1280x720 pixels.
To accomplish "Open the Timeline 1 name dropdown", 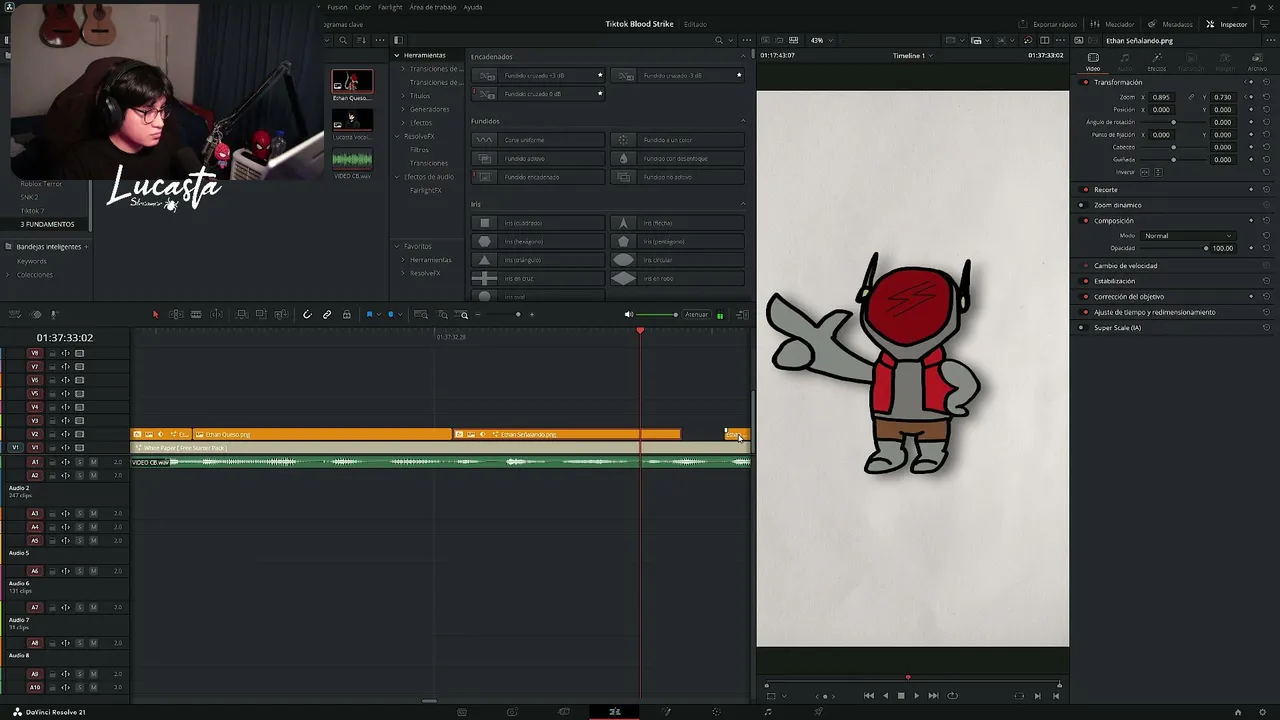I will click(912, 56).
